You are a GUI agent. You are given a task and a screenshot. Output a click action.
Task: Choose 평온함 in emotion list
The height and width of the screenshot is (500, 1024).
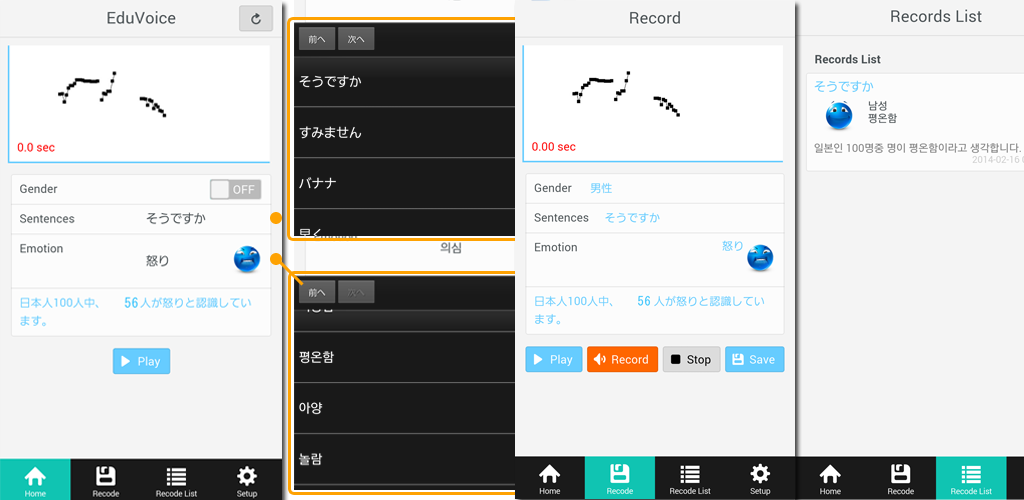pos(404,357)
